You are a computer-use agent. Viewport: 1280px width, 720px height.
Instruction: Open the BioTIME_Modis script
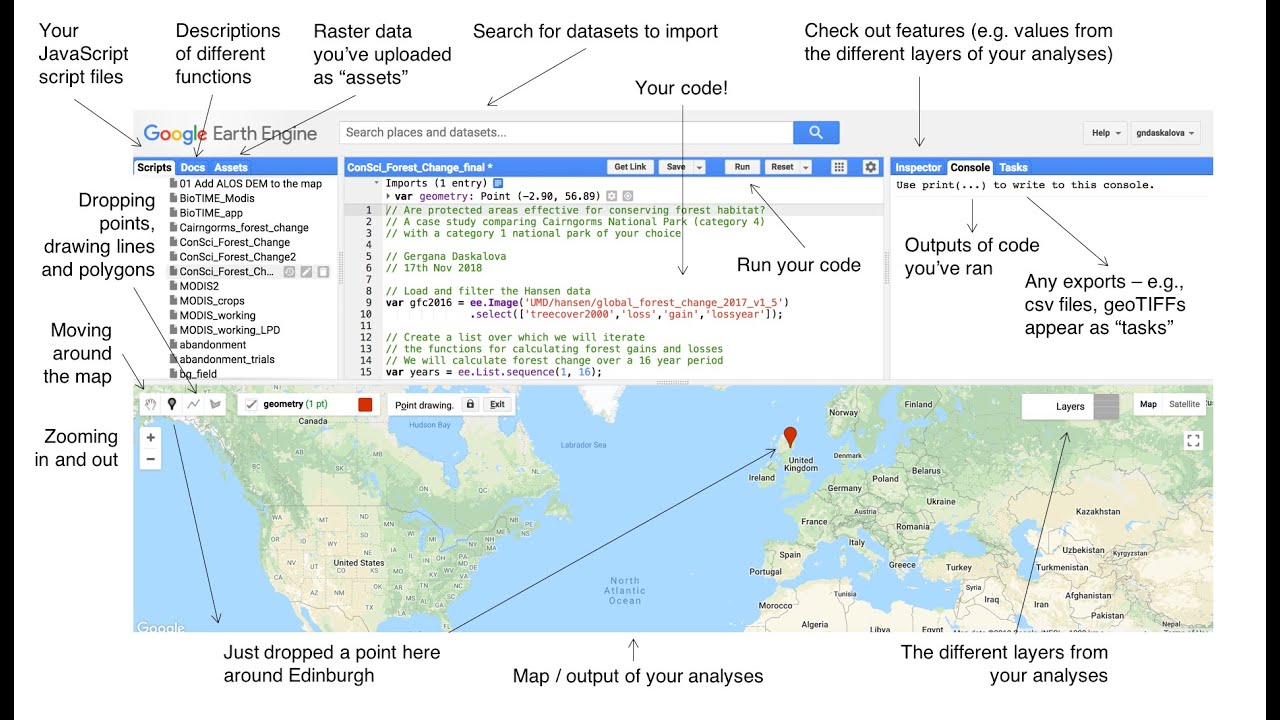pos(213,198)
